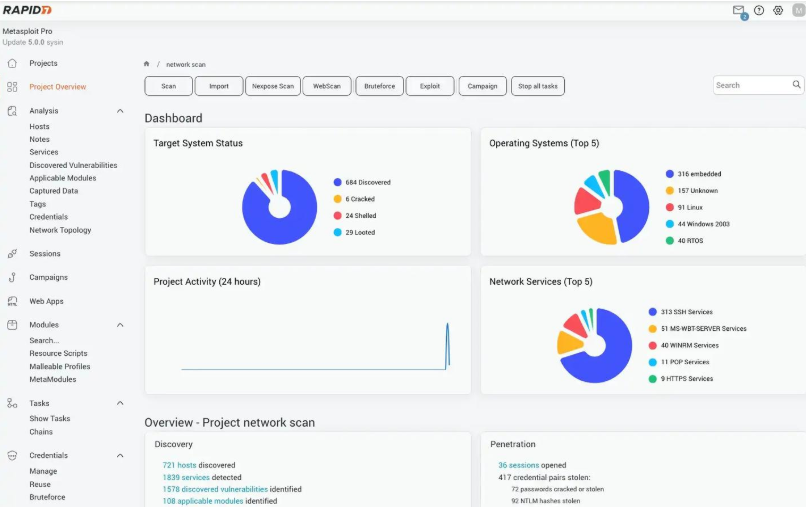Open Hosts under Analysis
This screenshot has height=507, width=806.
click(x=40, y=126)
